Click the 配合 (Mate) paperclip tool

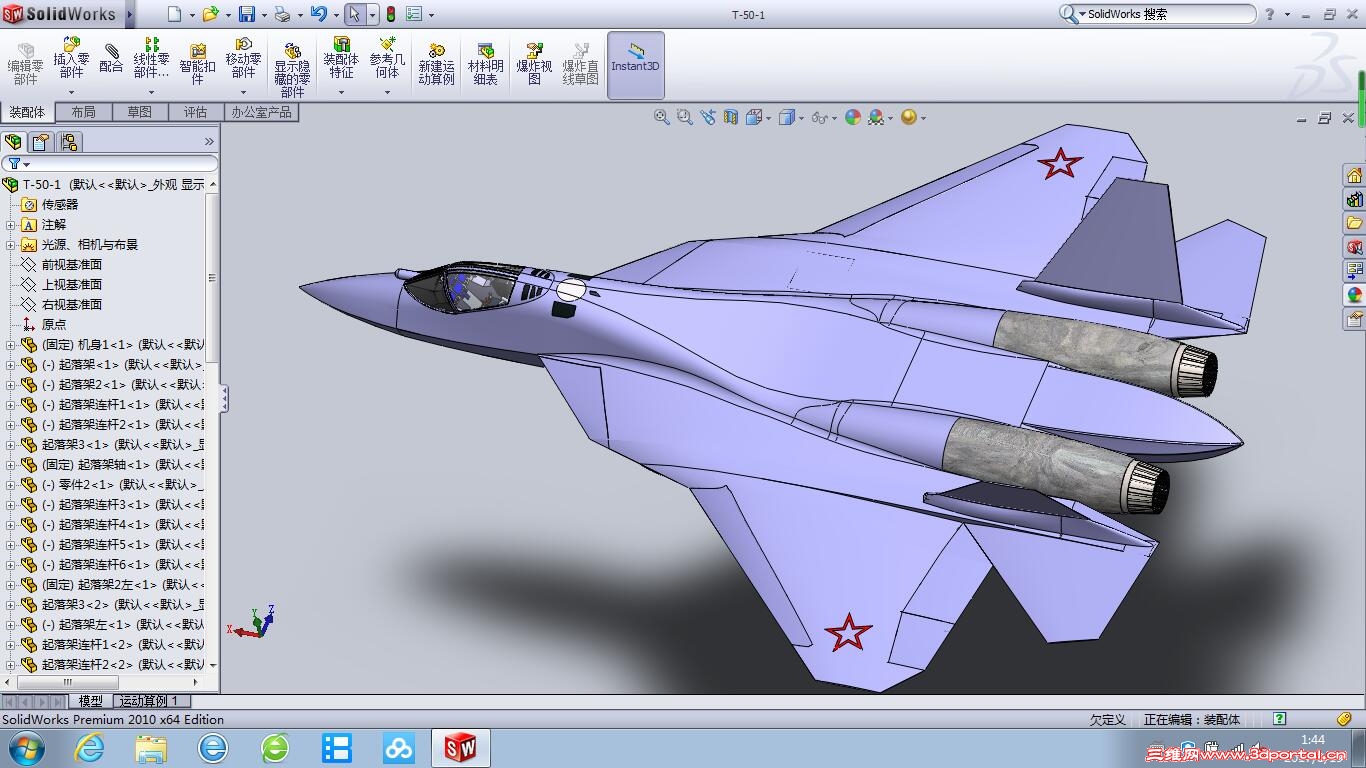(111, 59)
